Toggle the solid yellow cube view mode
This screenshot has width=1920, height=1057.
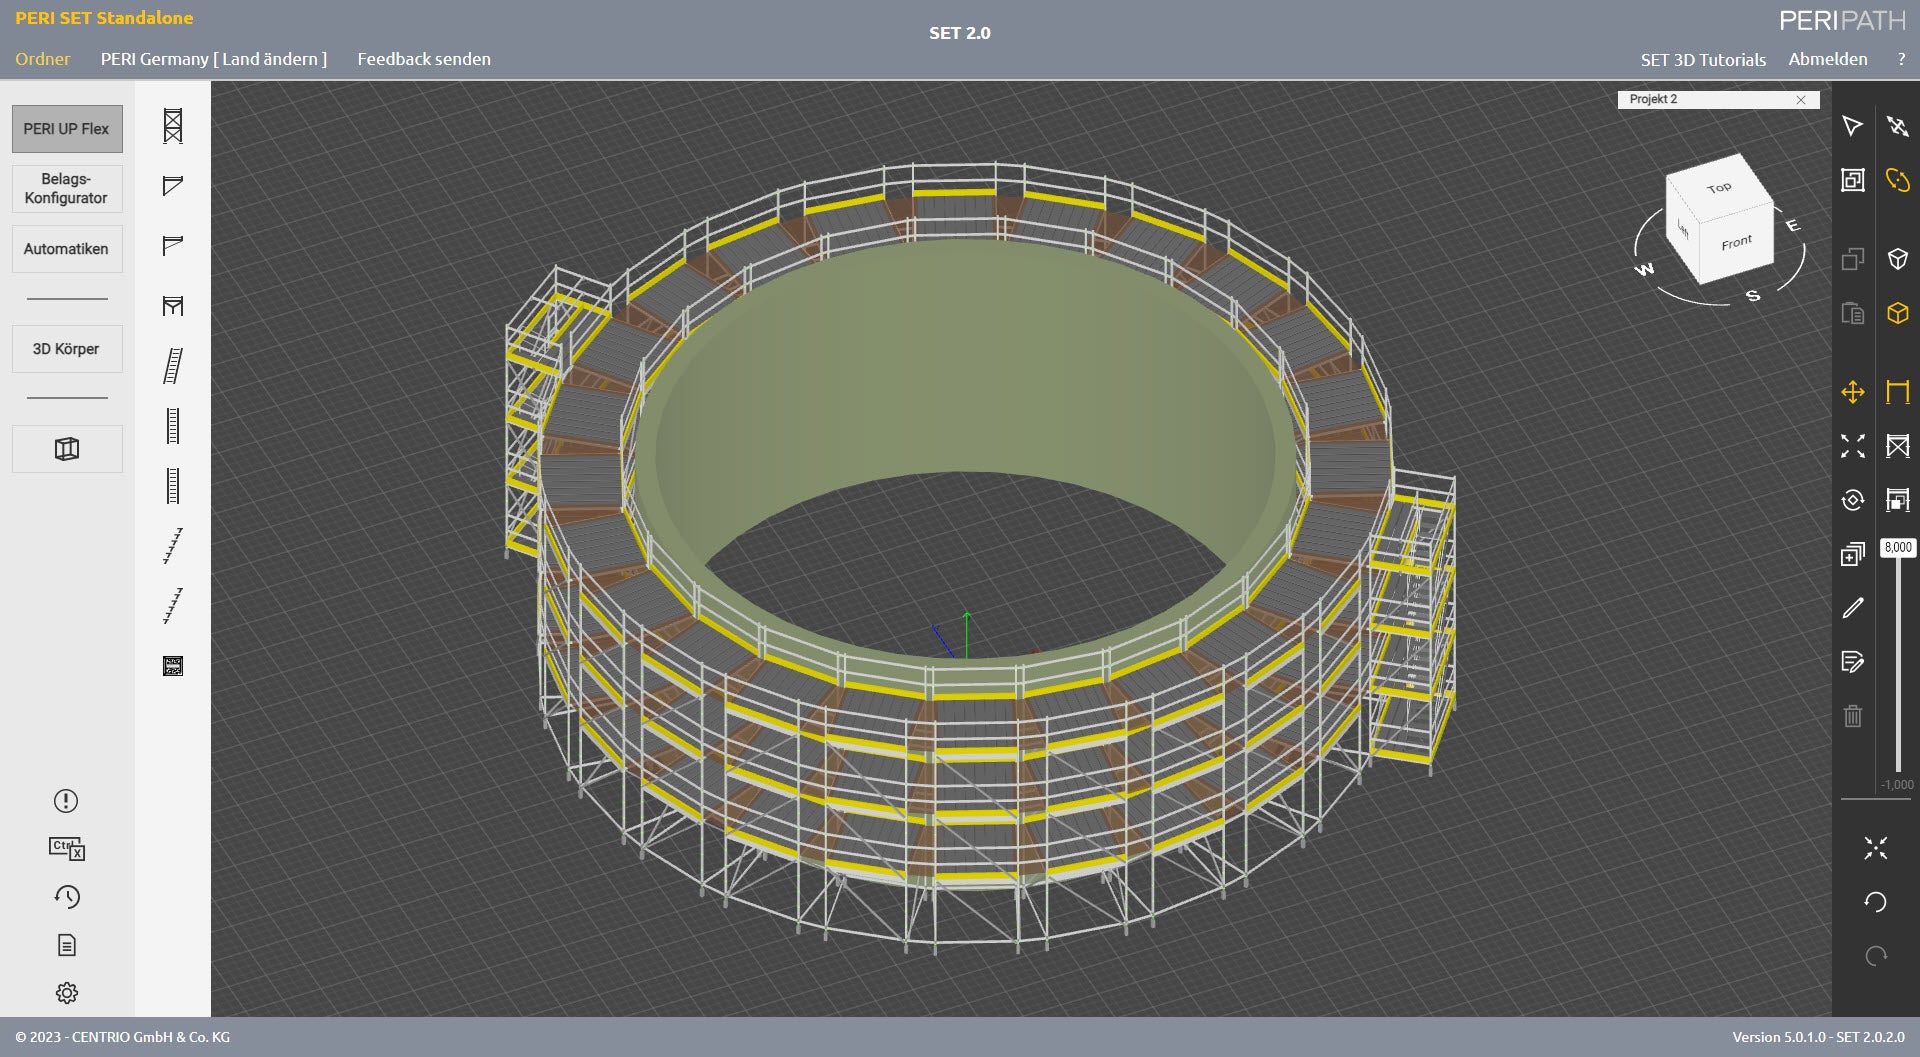1897,312
